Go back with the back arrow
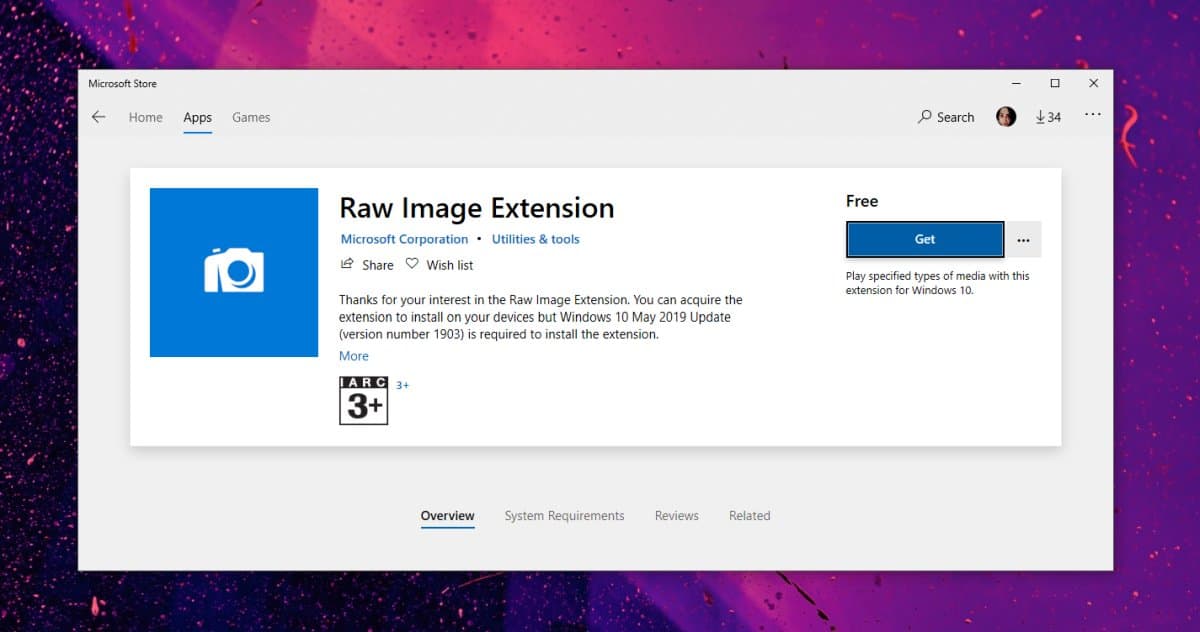The height and width of the screenshot is (632, 1200). (x=98, y=117)
